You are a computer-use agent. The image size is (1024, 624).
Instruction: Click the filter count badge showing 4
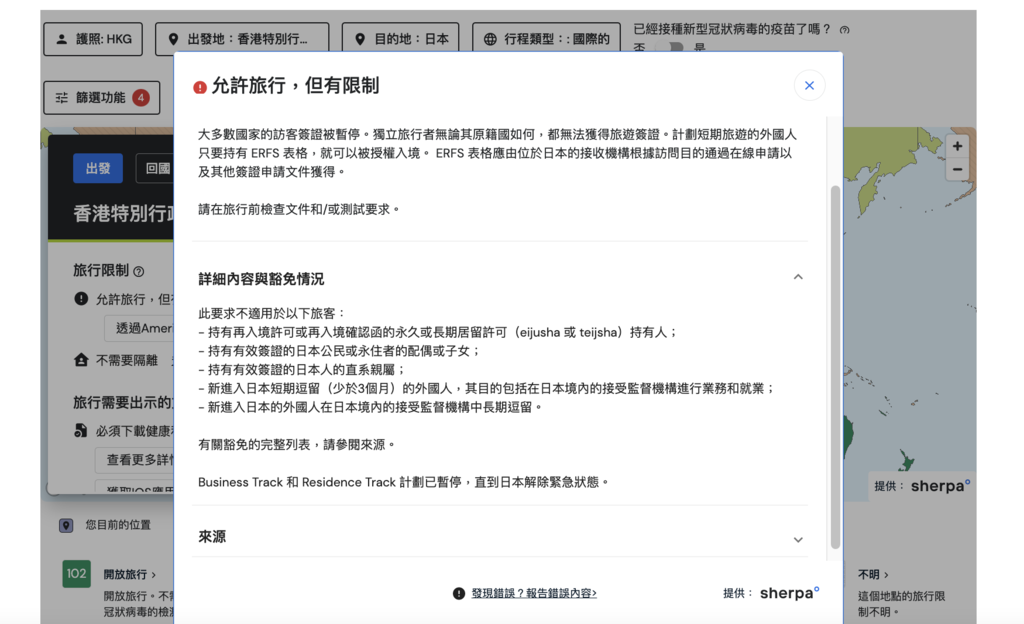click(x=140, y=98)
